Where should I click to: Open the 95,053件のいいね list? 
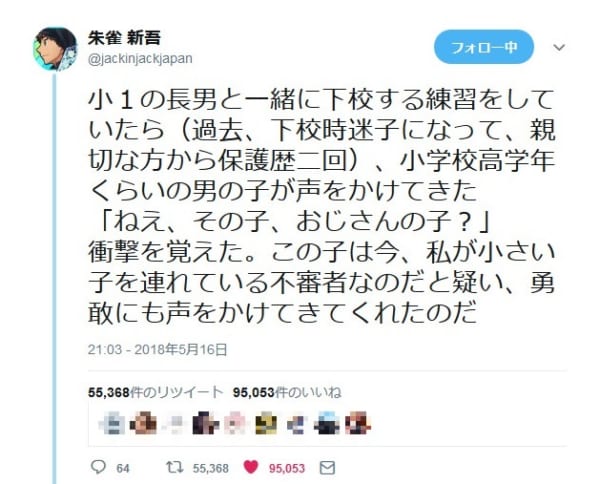point(287,392)
